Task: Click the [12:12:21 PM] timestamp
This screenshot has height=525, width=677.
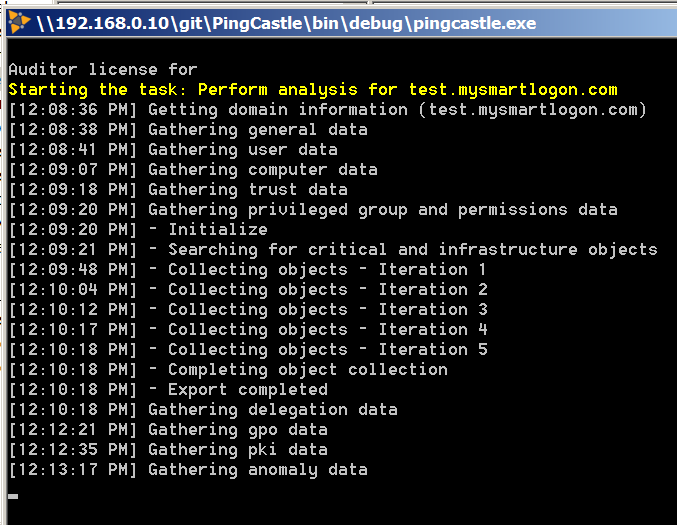Action: [73, 430]
